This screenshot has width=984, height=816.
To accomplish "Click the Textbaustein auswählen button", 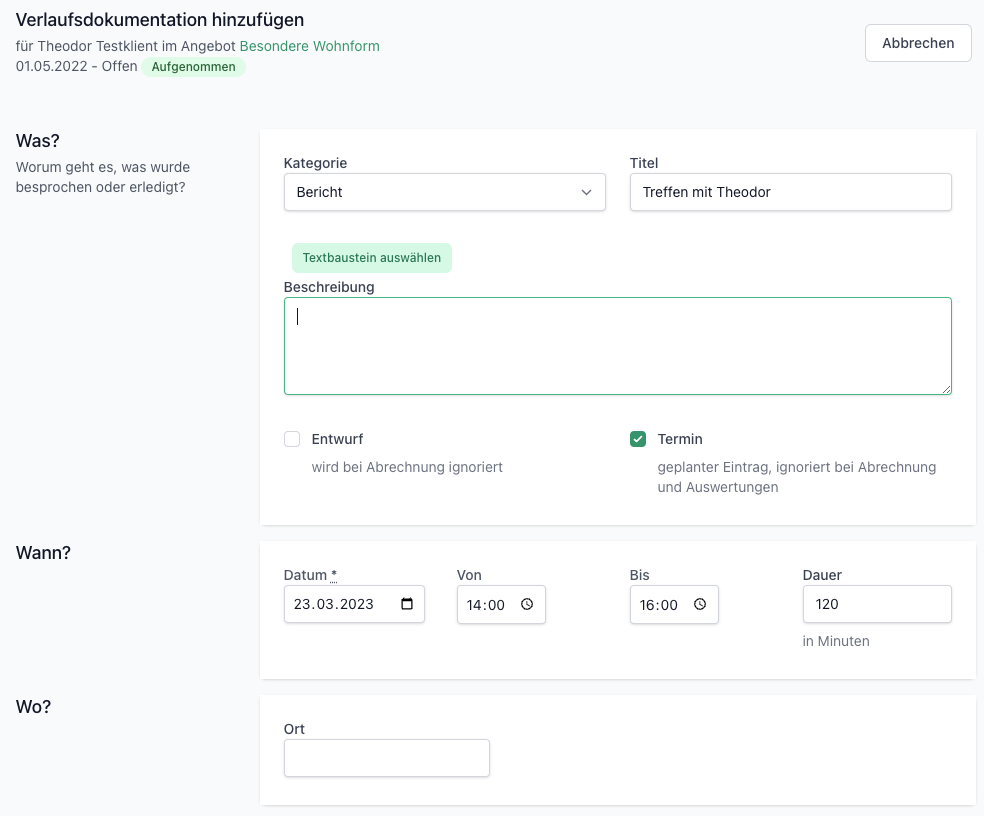I will coord(372,258).
